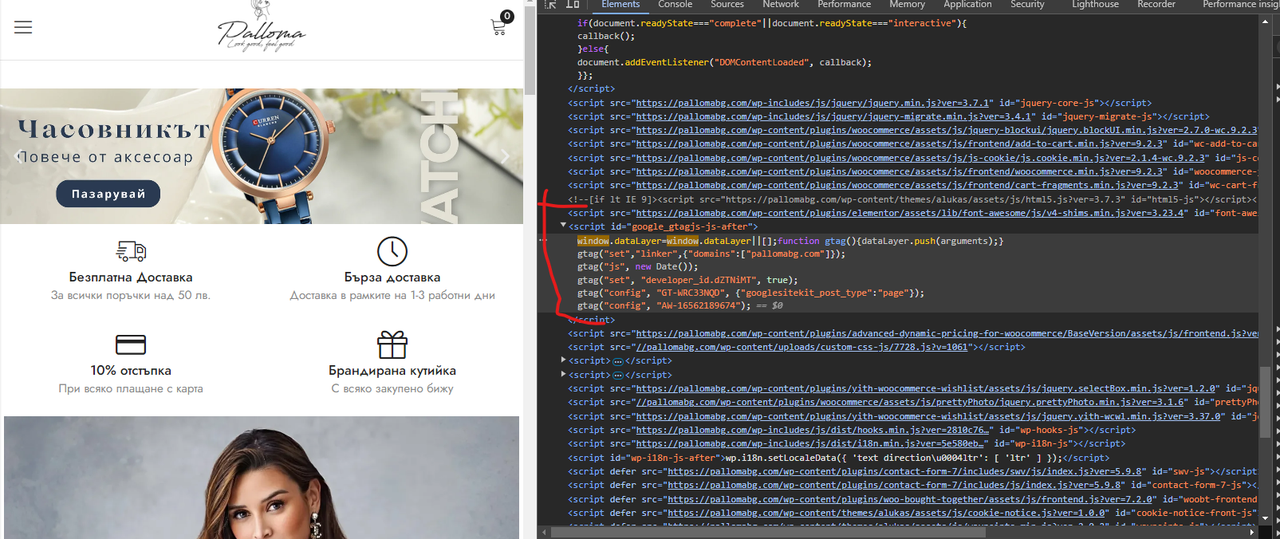Open the Recorder tab

pyautogui.click(x=1157, y=5)
